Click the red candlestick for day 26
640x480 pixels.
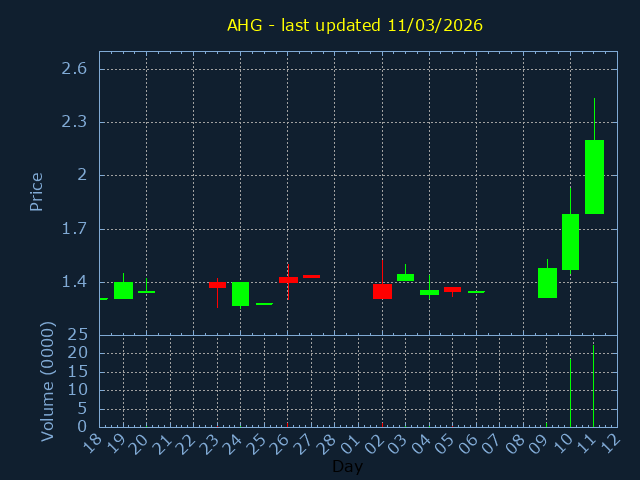[288, 280]
